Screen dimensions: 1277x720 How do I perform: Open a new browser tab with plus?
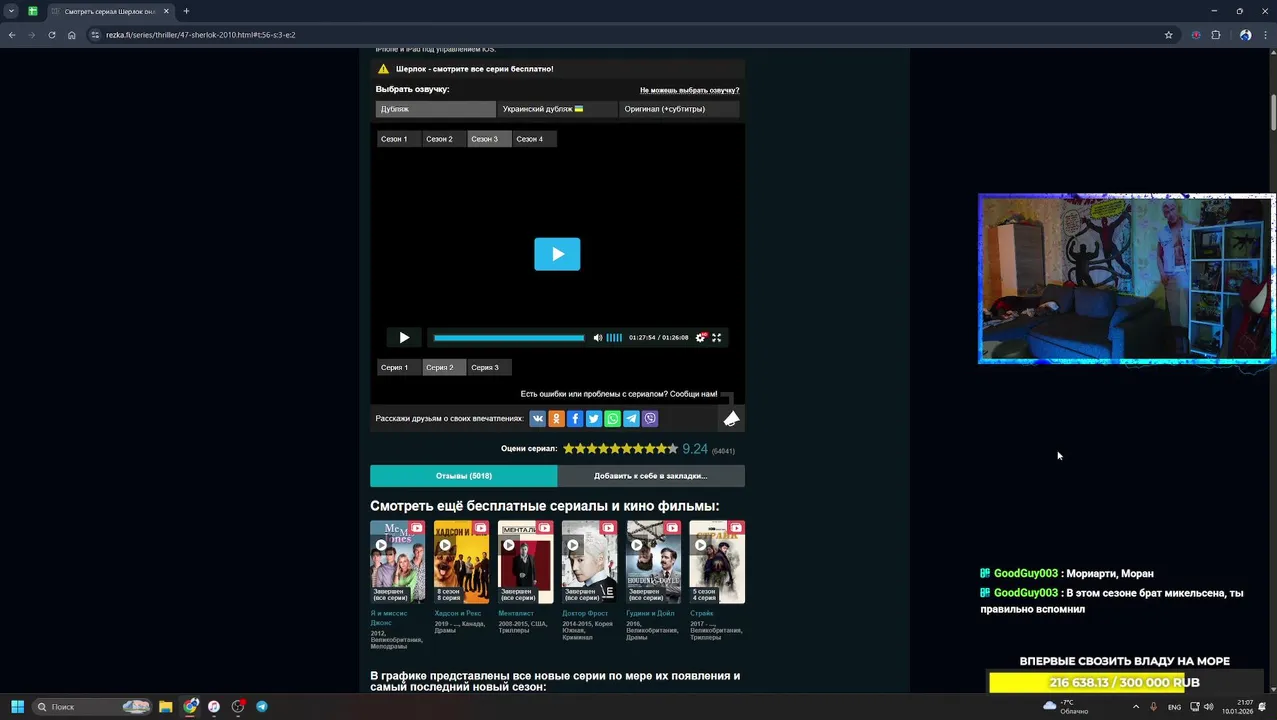[186, 11]
